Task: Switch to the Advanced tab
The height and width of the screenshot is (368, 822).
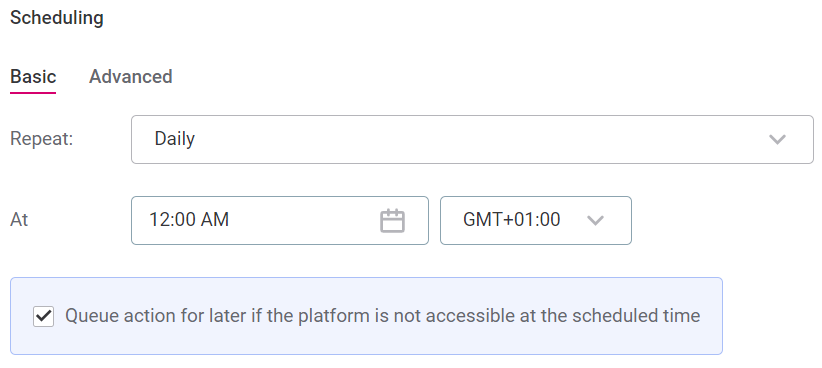Action: tap(131, 77)
